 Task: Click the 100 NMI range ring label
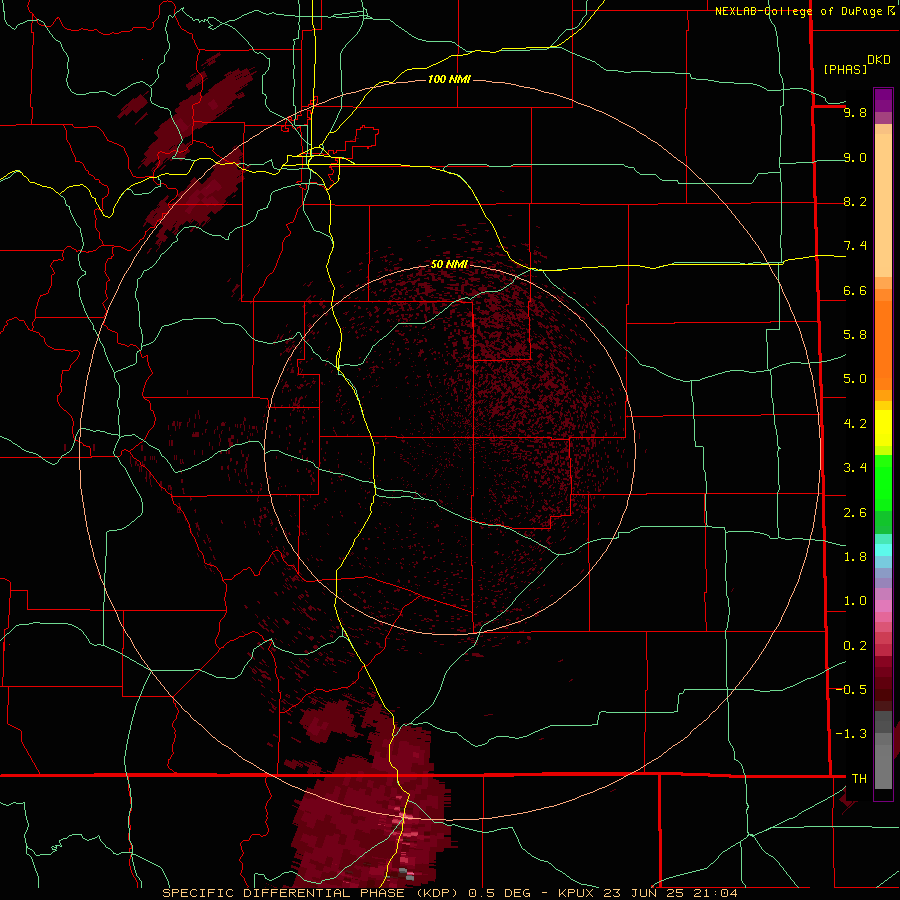pyautogui.click(x=449, y=79)
